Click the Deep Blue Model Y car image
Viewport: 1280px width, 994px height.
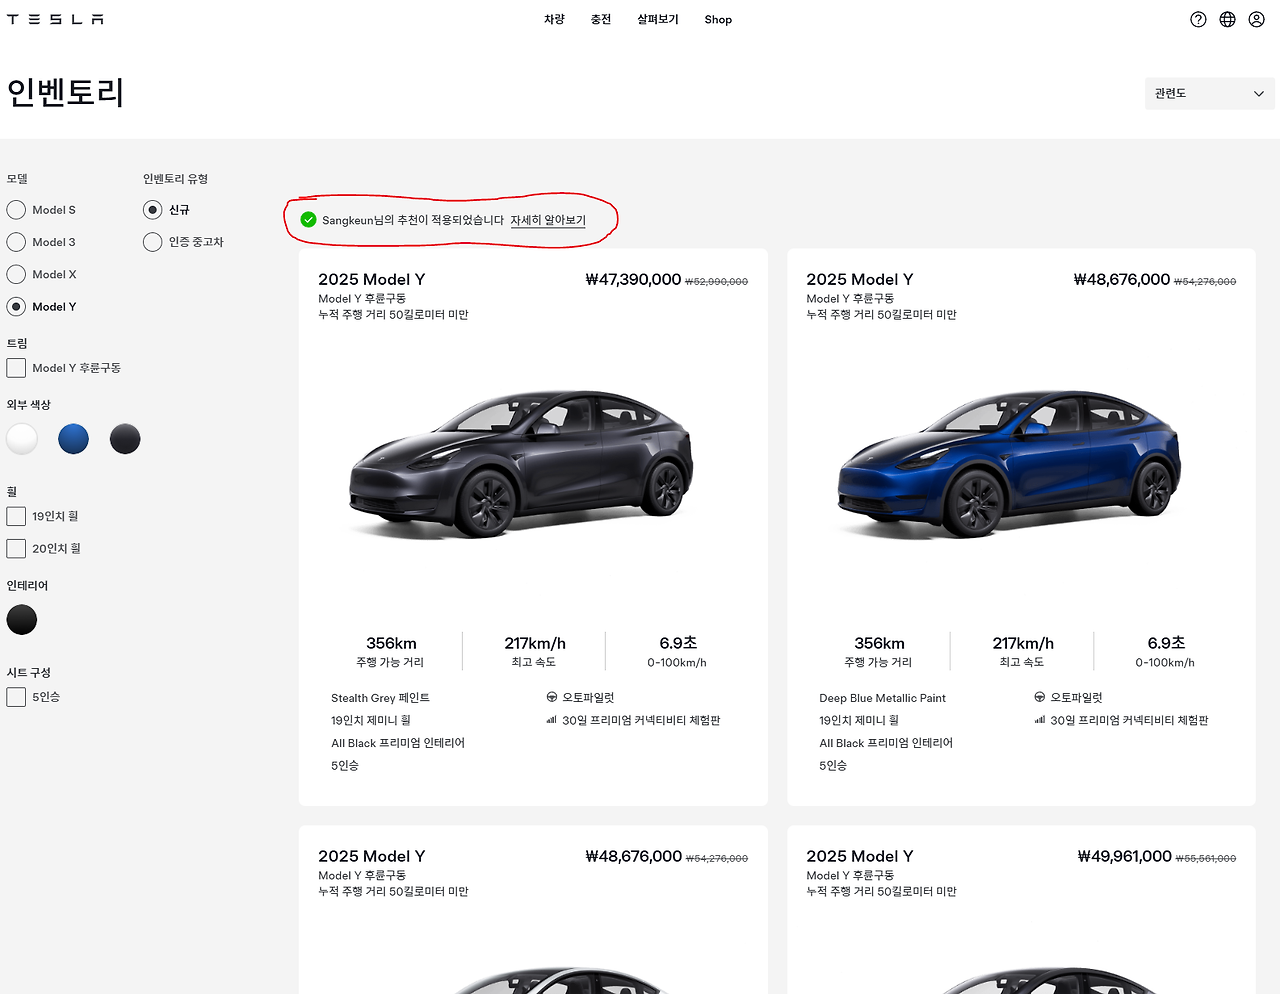(1009, 463)
